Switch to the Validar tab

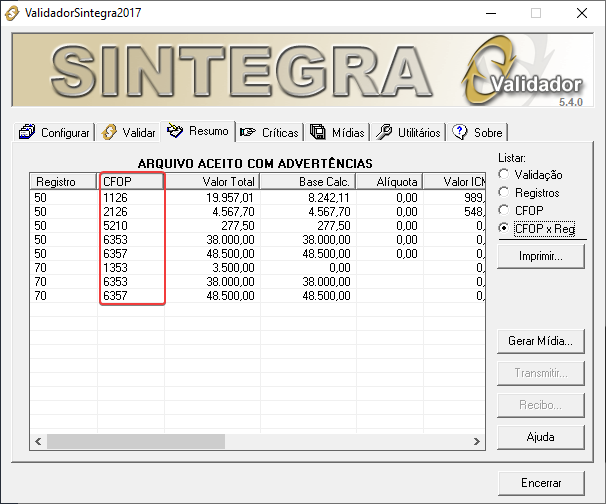coord(128,133)
